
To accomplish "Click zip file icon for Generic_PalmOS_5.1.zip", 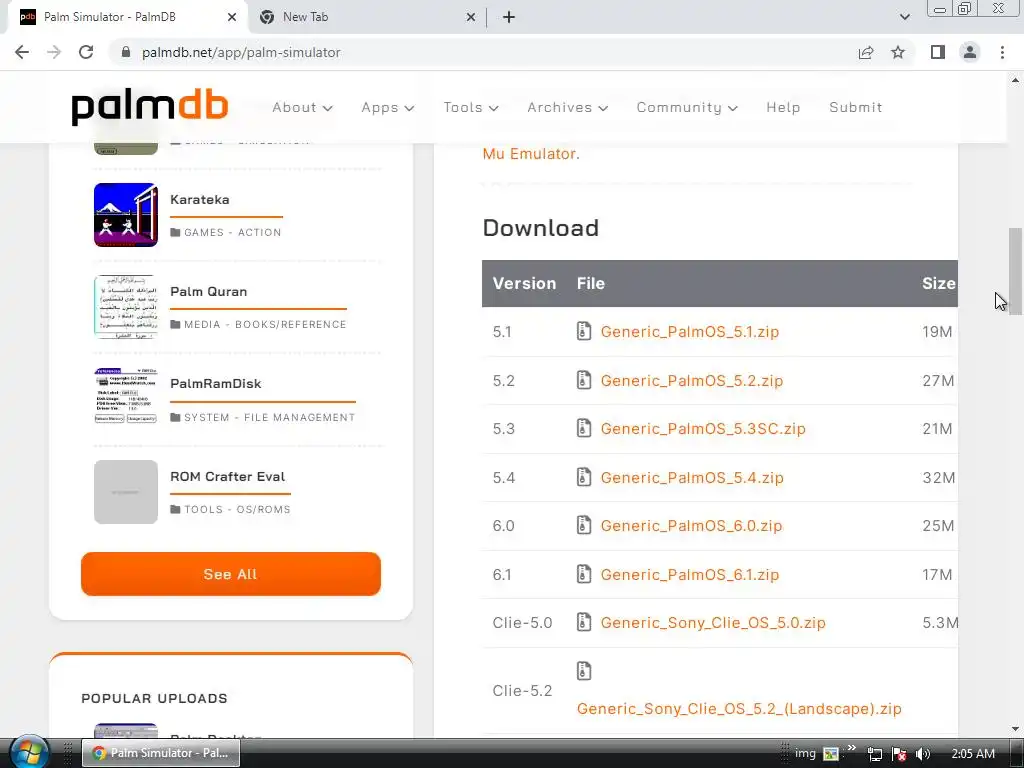I will (584, 331).
